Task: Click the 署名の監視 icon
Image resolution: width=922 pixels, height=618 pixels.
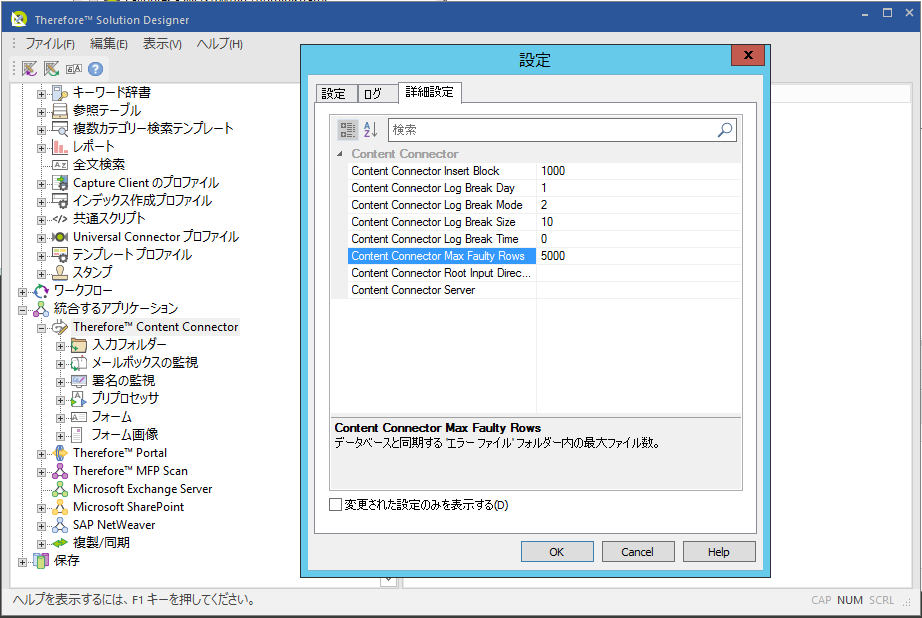Action: tap(79, 381)
